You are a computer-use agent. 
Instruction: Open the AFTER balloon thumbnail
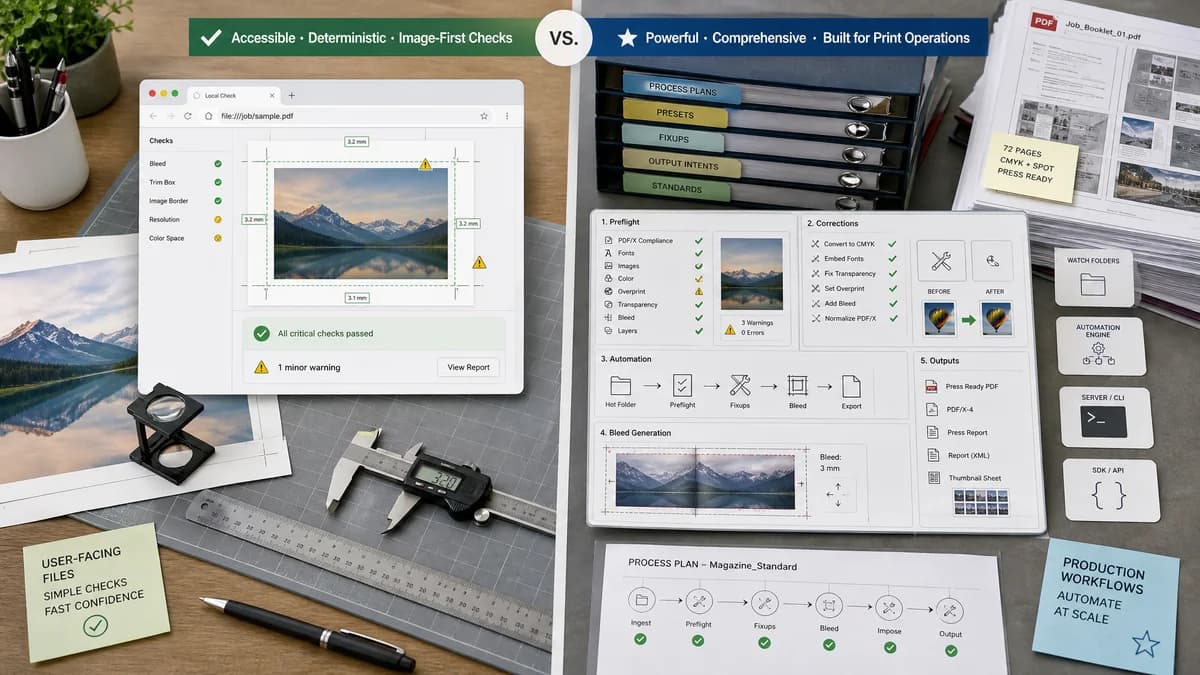[997, 319]
